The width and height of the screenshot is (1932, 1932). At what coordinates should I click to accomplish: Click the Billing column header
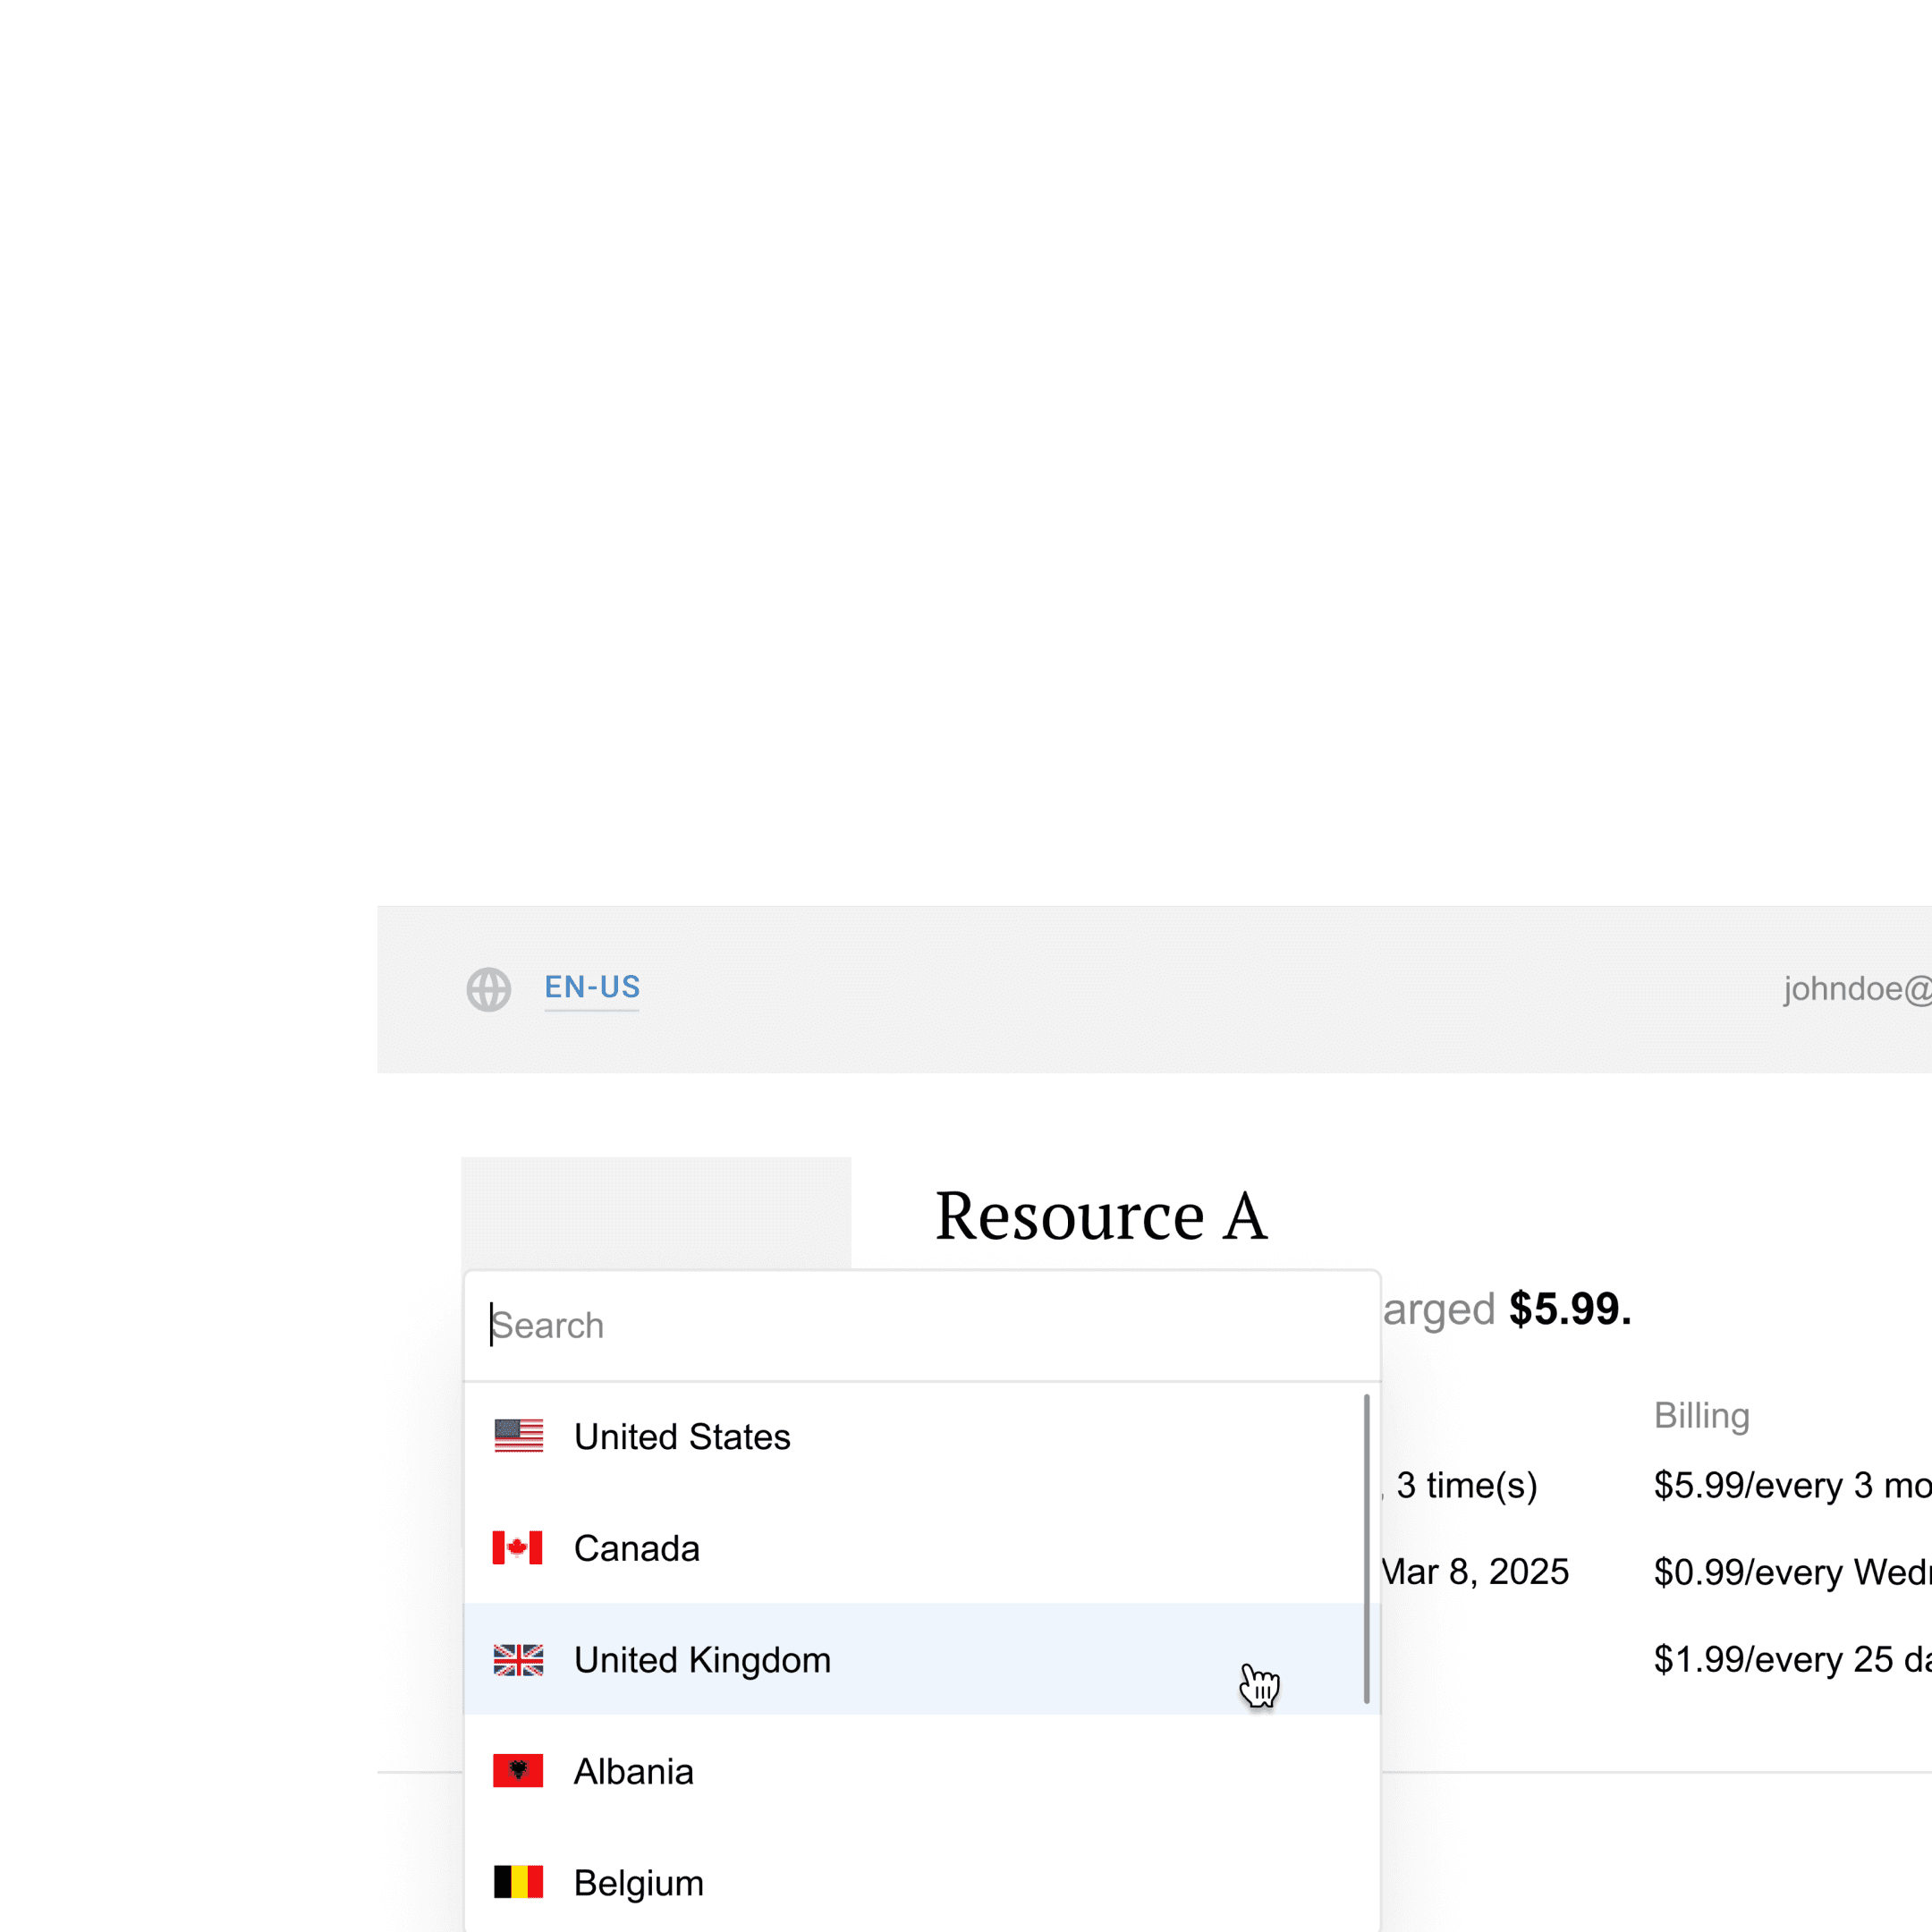[1701, 1416]
